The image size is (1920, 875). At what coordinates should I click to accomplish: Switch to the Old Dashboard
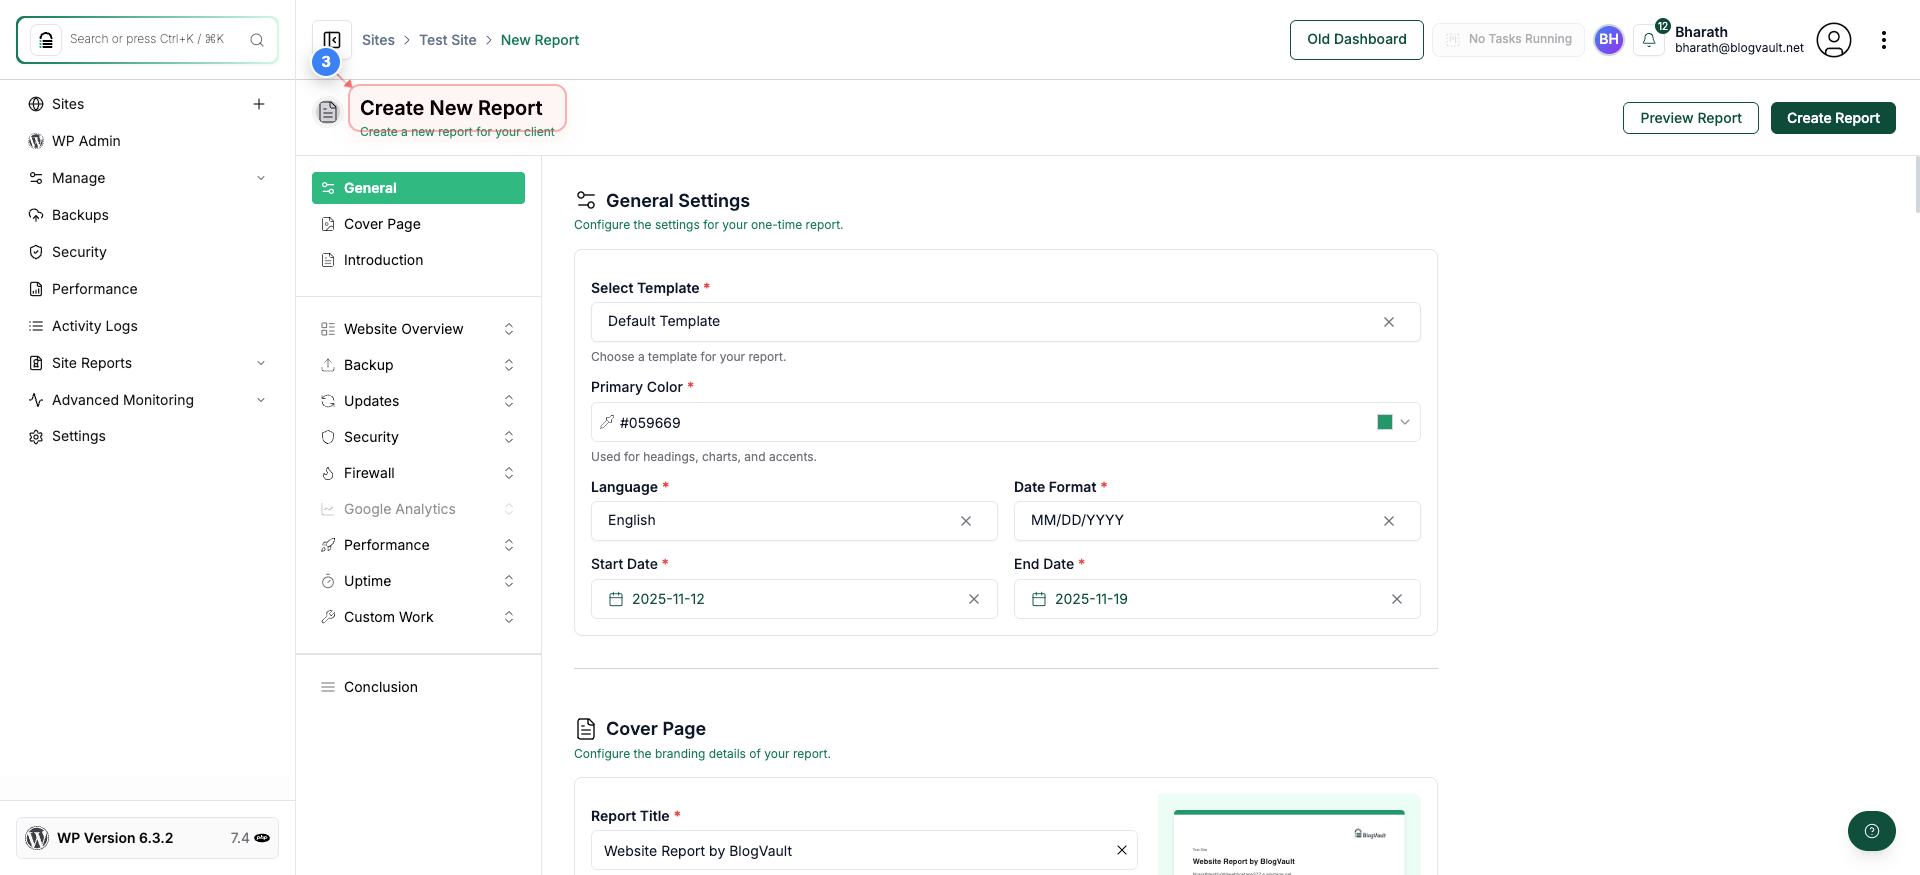[x=1356, y=40]
